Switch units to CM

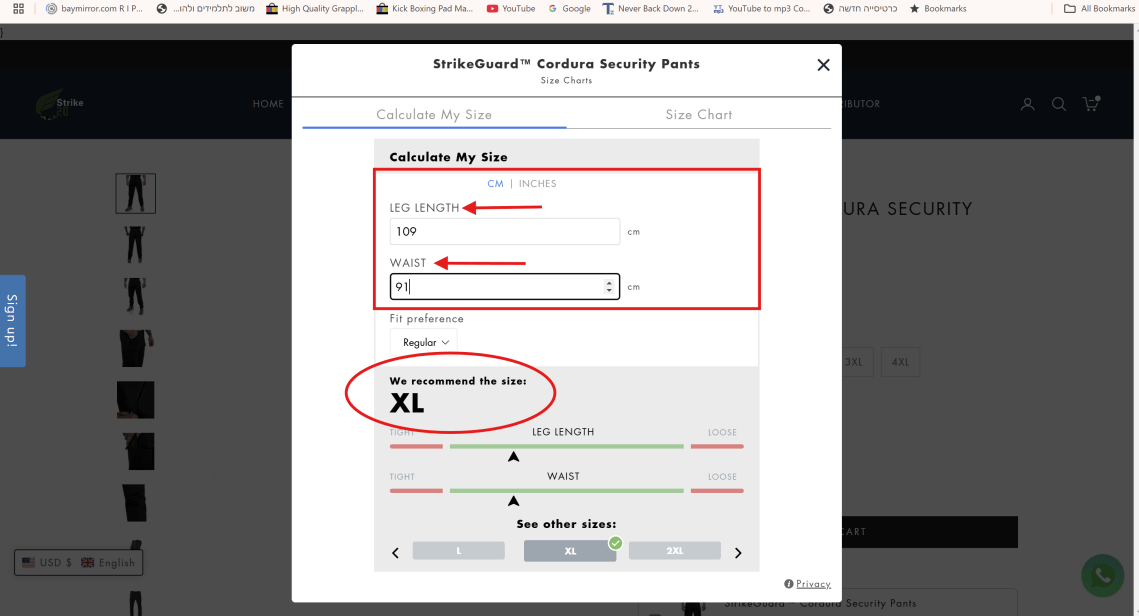495,184
